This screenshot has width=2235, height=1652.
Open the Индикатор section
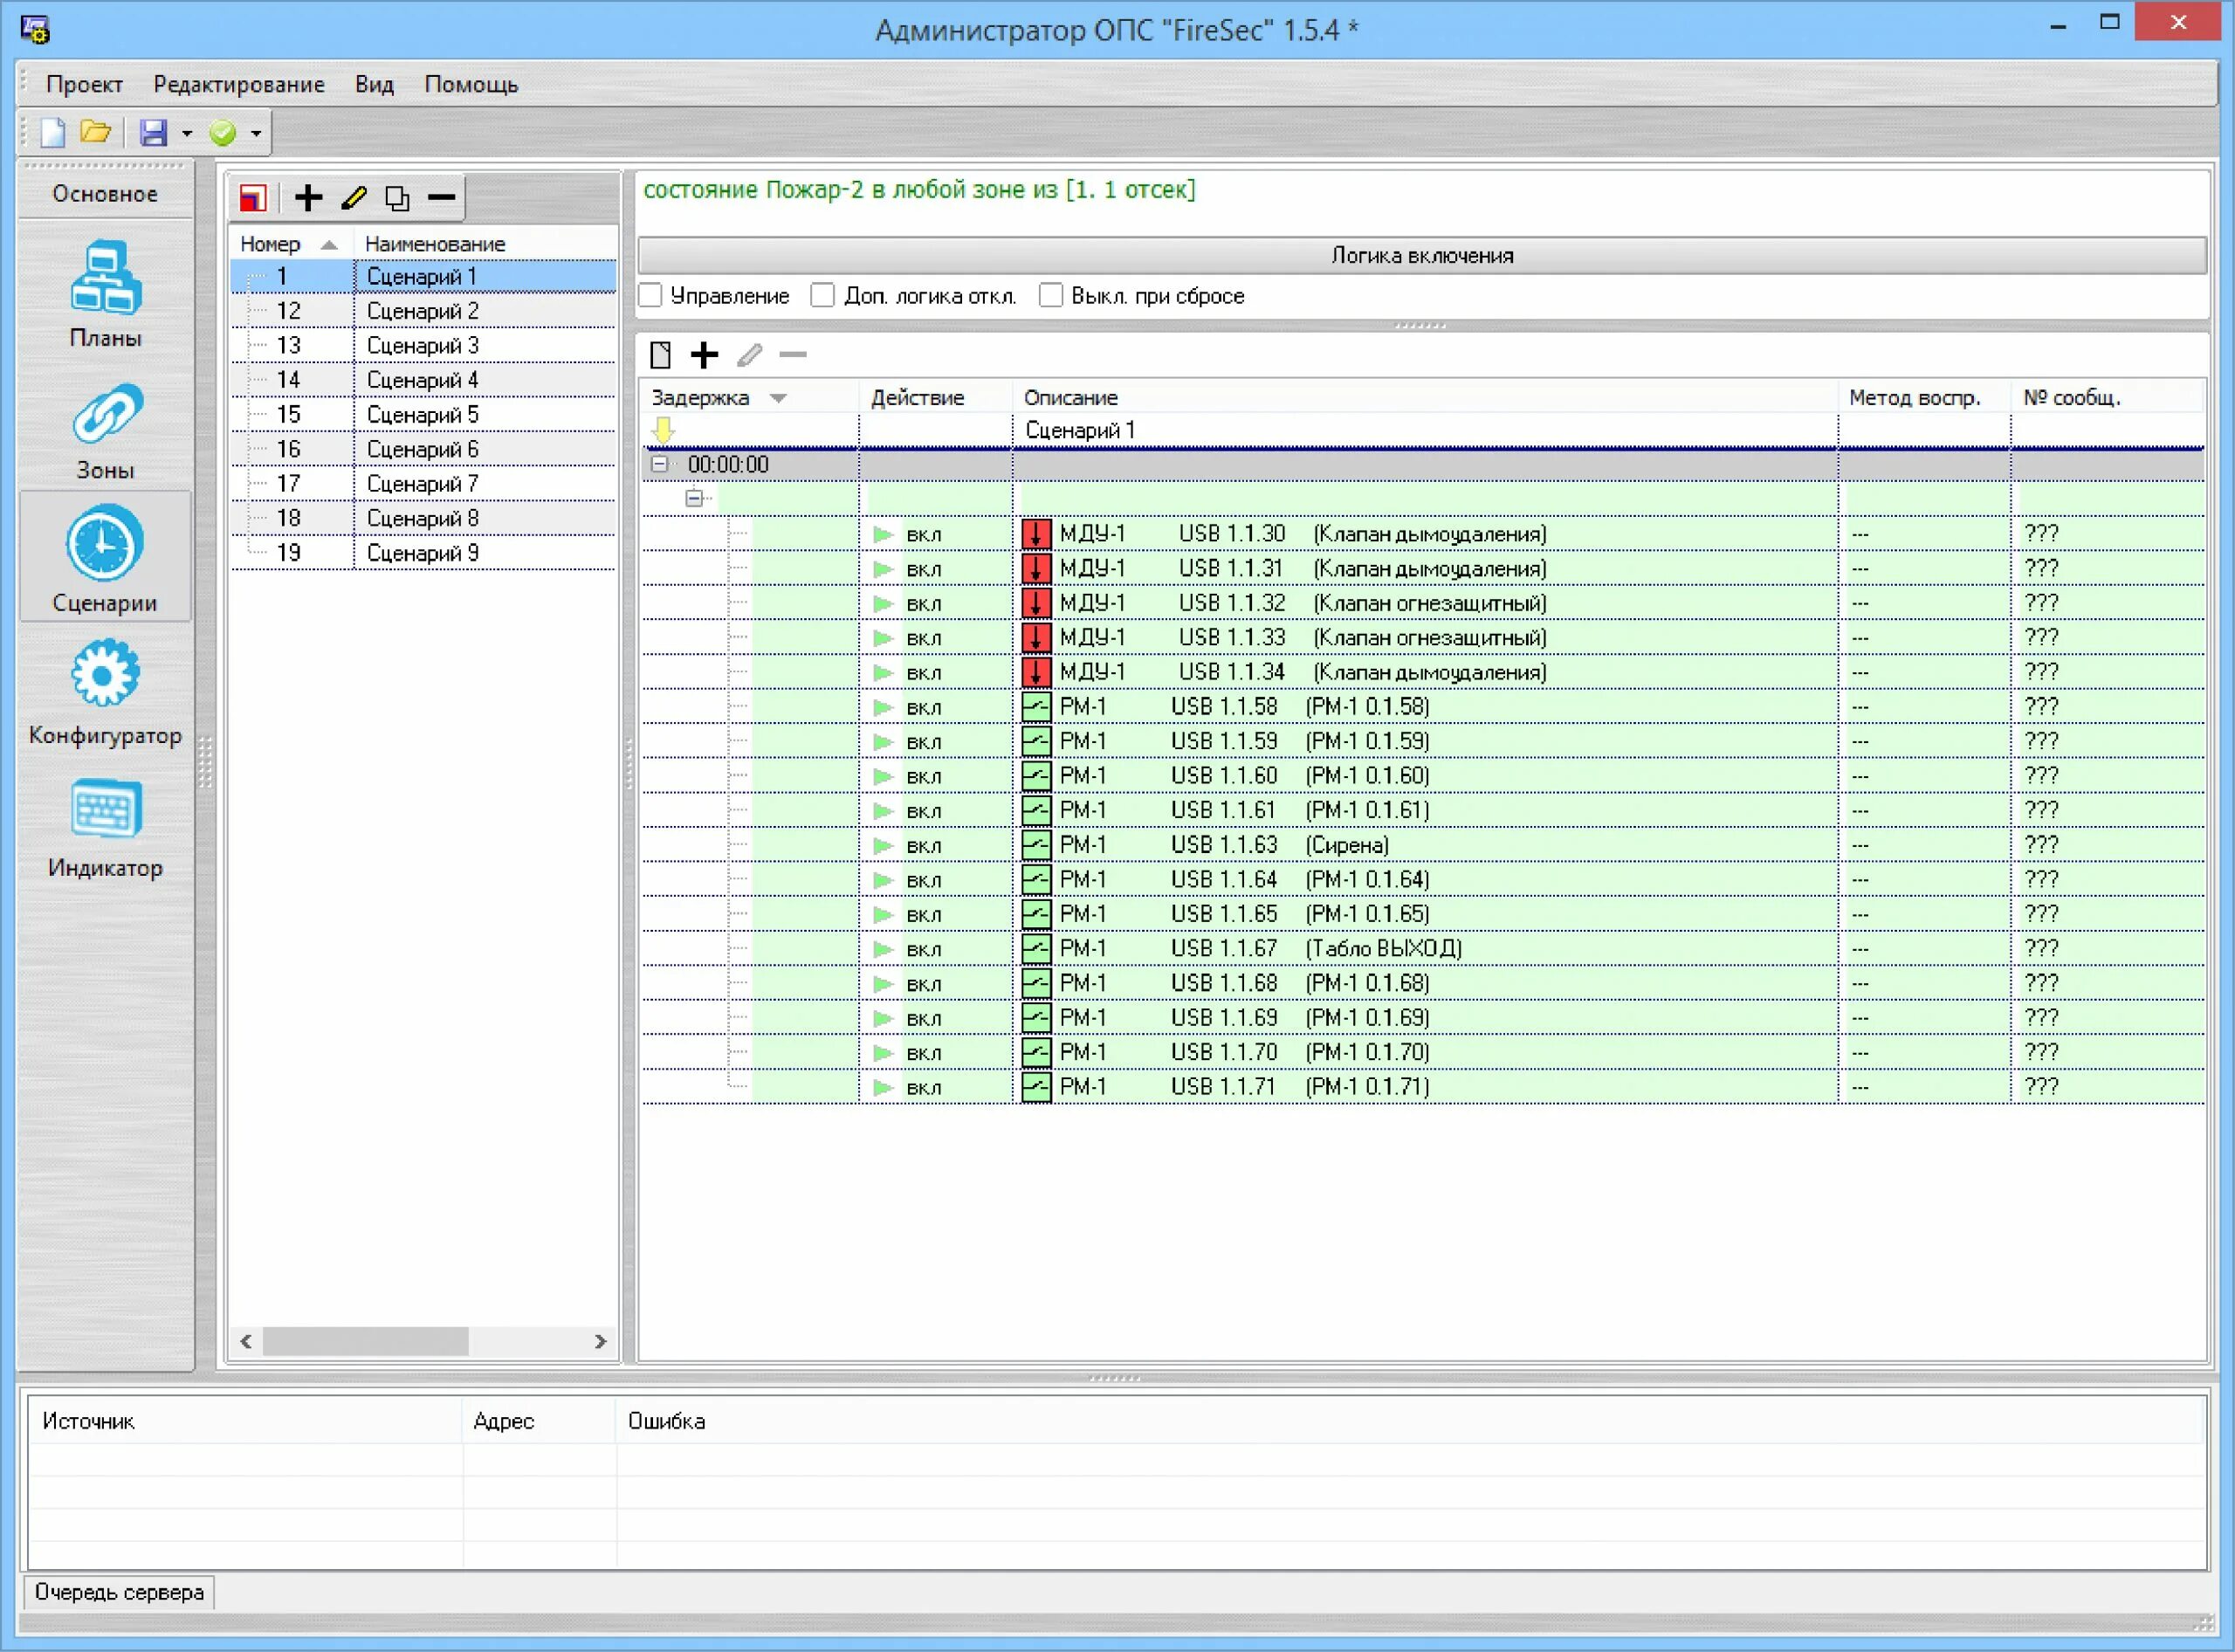click(105, 829)
